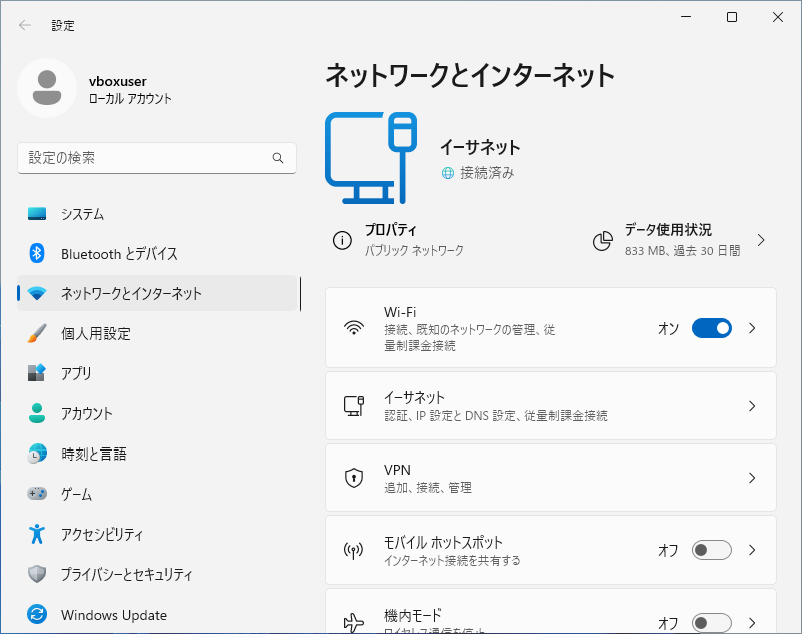Click the VPN shield lock icon
The width and height of the screenshot is (802, 634).
click(354, 478)
